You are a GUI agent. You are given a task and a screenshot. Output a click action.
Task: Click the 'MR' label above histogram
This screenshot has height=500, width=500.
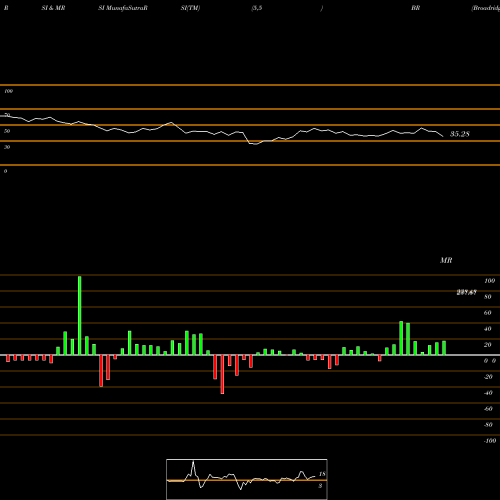446,260
